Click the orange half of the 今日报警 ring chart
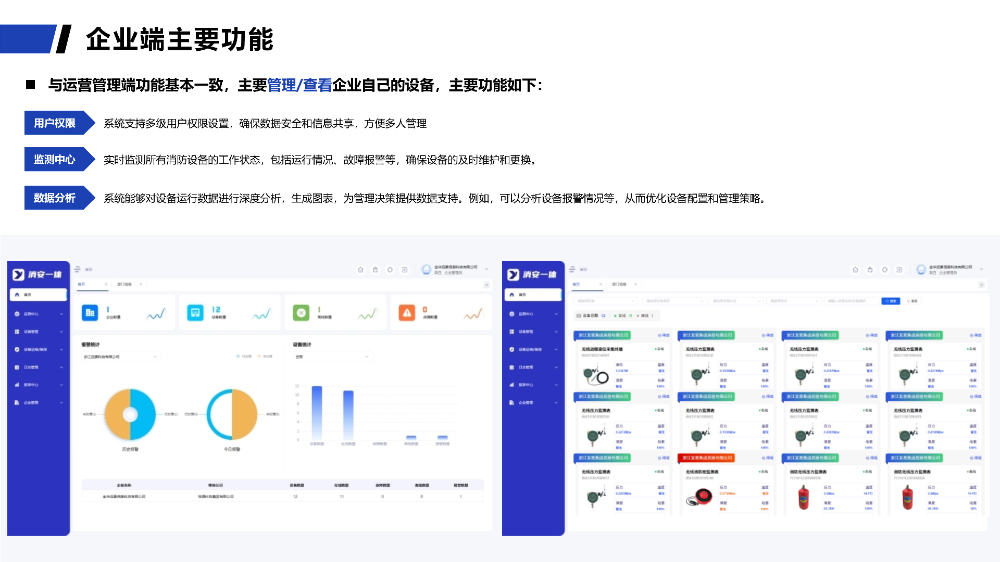Screen dimensions: 1000x562 click(x=245, y=414)
